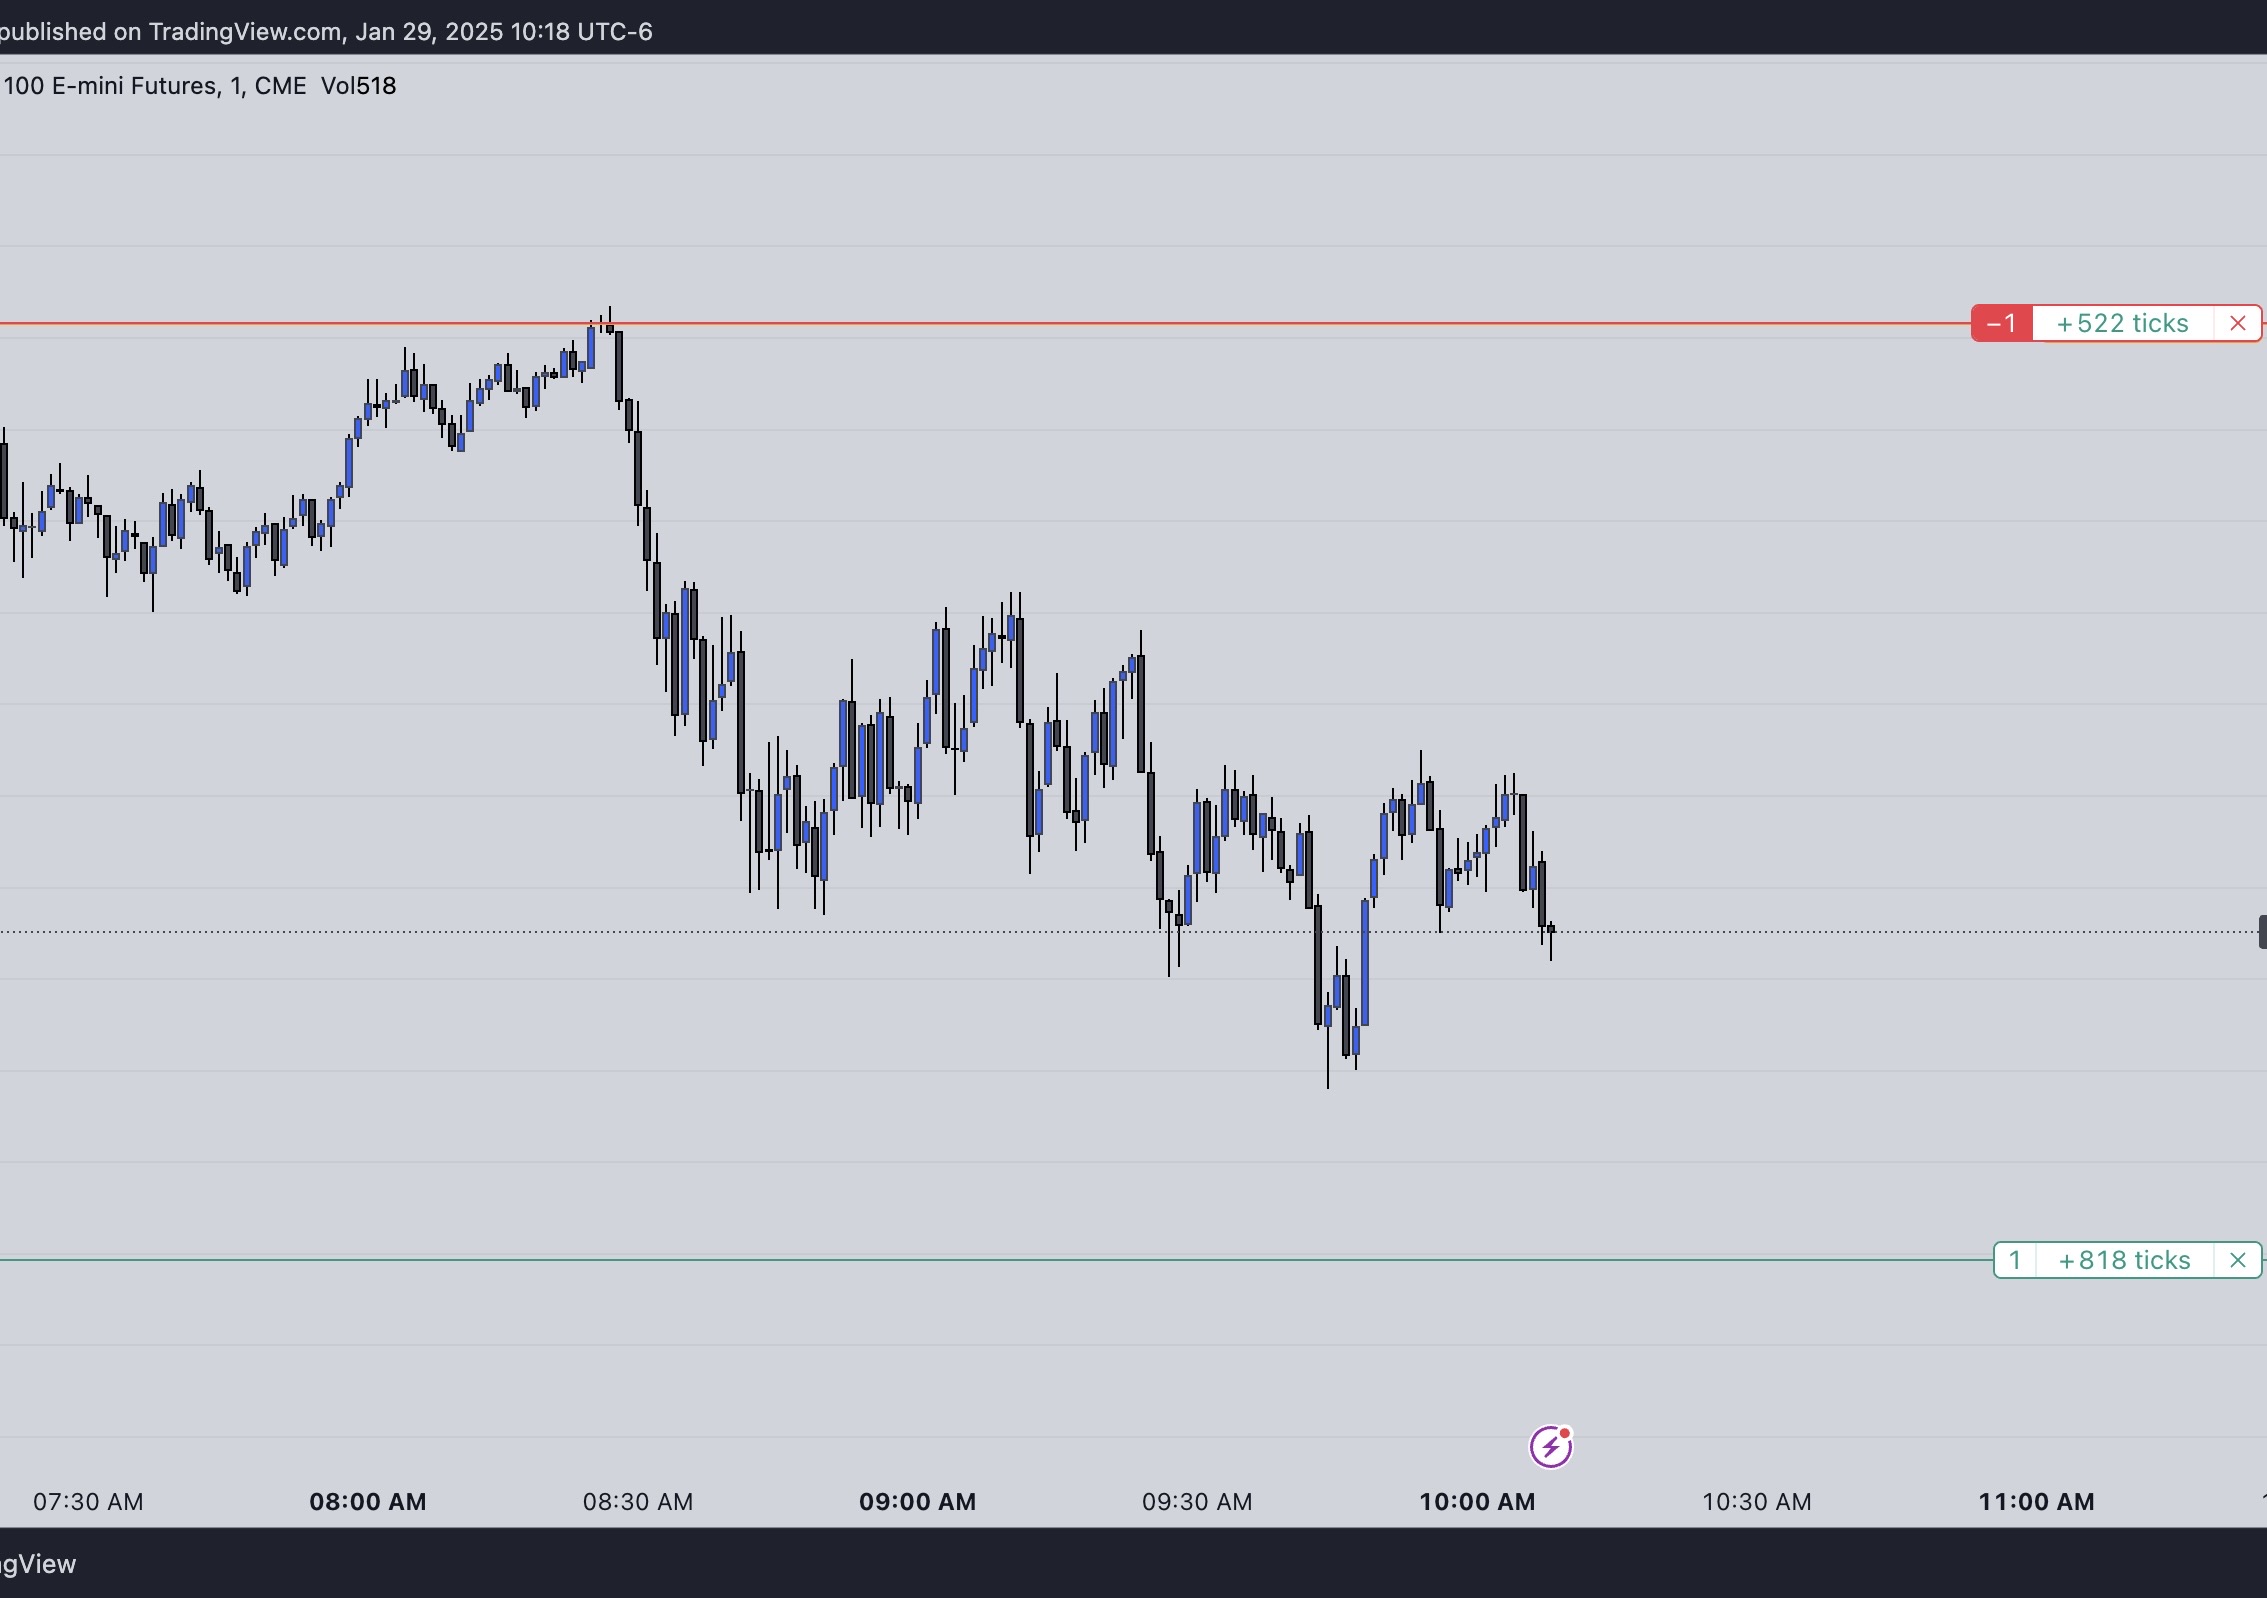This screenshot has width=2267, height=1598.
Task: Open the TradingView.com published header link
Action: pyautogui.click(x=245, y=32)
